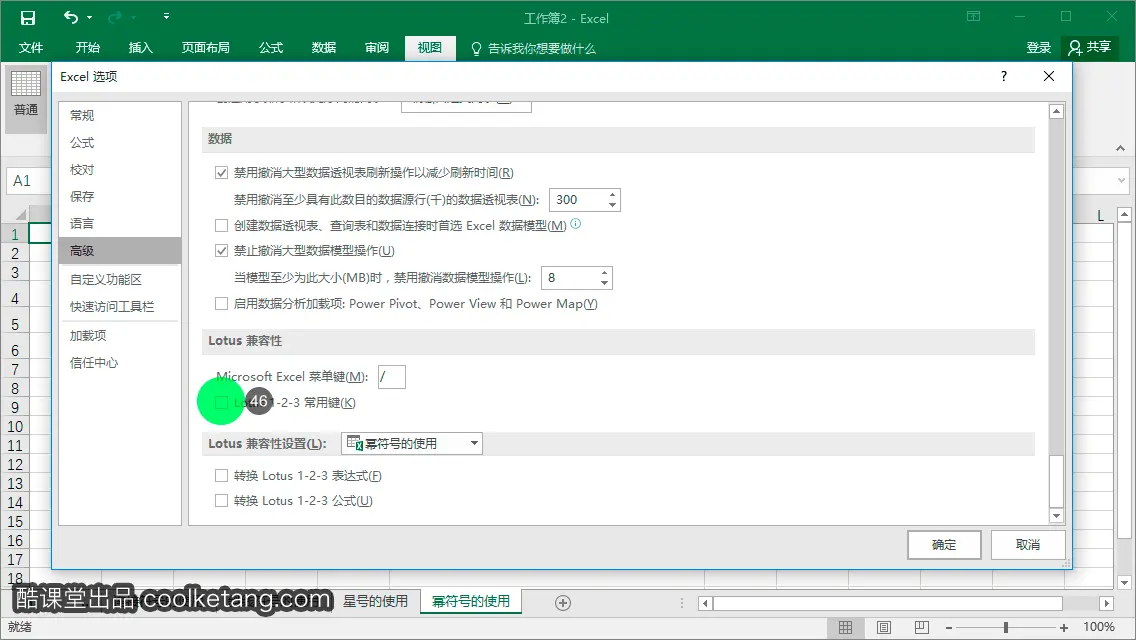Screen dimensions: 1136x640
Task: Collapse the ribbon with the chevron
Action: click(x=1120, y=148)
